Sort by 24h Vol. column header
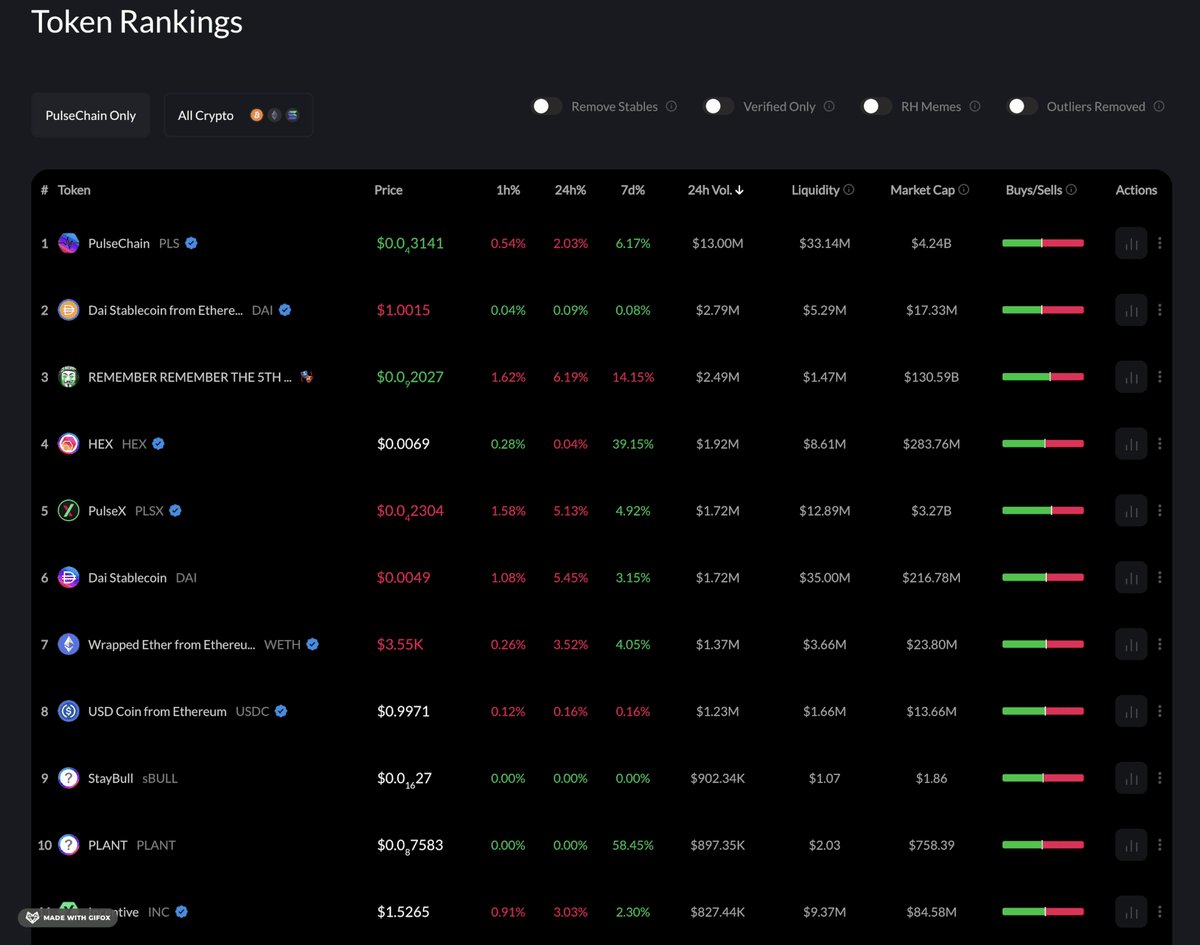Screen dimensions: 1200x945 [715, 190]
